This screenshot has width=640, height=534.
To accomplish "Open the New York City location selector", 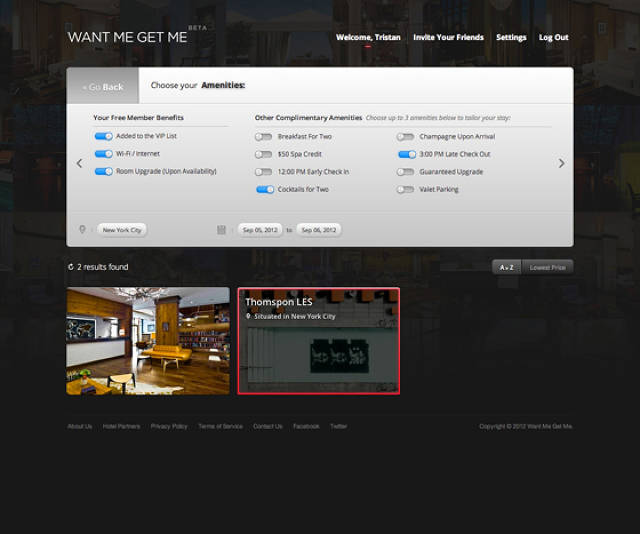I will 122,230.
